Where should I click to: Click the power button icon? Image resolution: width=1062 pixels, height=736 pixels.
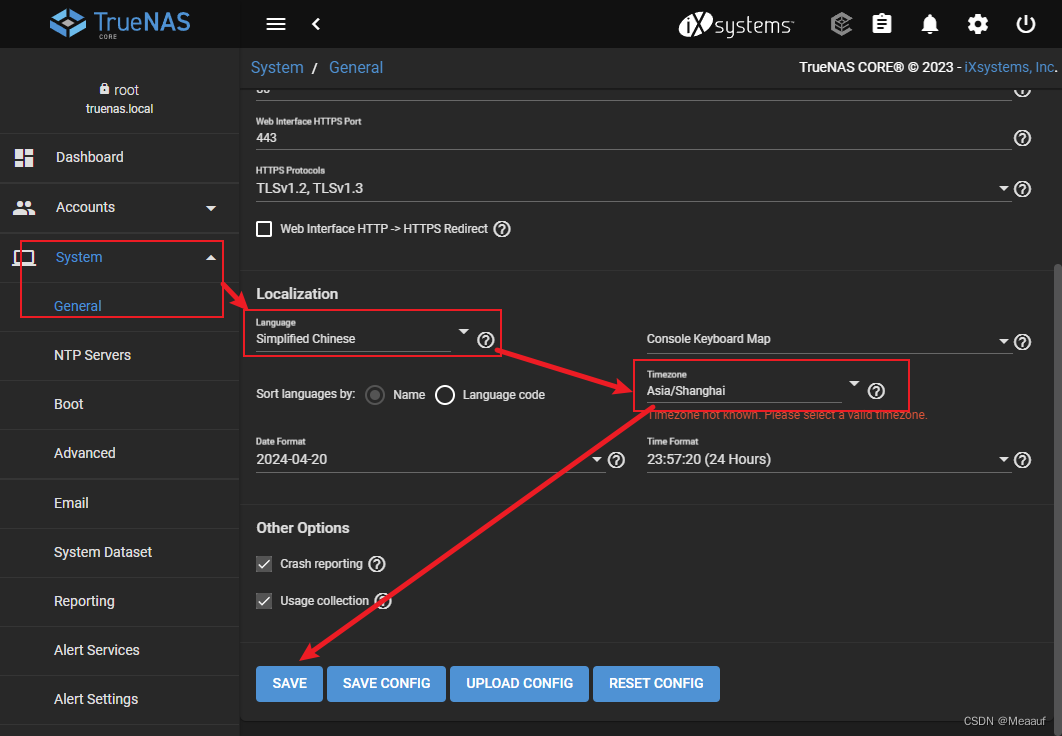coord(1025,24)
